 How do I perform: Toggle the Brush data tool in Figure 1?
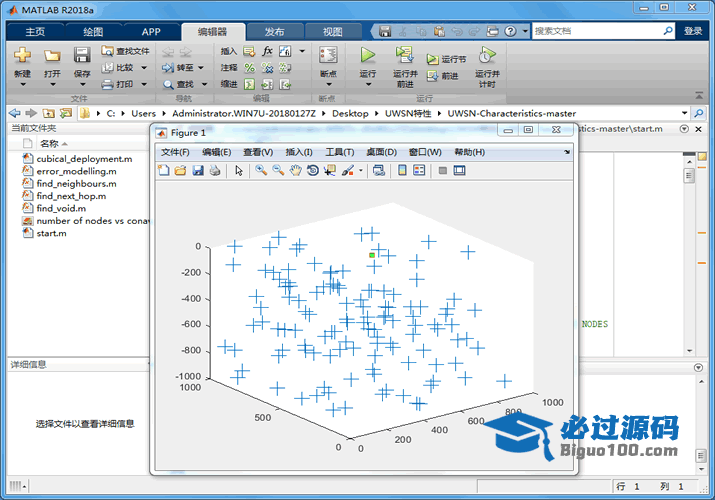[x=348, y=170]
